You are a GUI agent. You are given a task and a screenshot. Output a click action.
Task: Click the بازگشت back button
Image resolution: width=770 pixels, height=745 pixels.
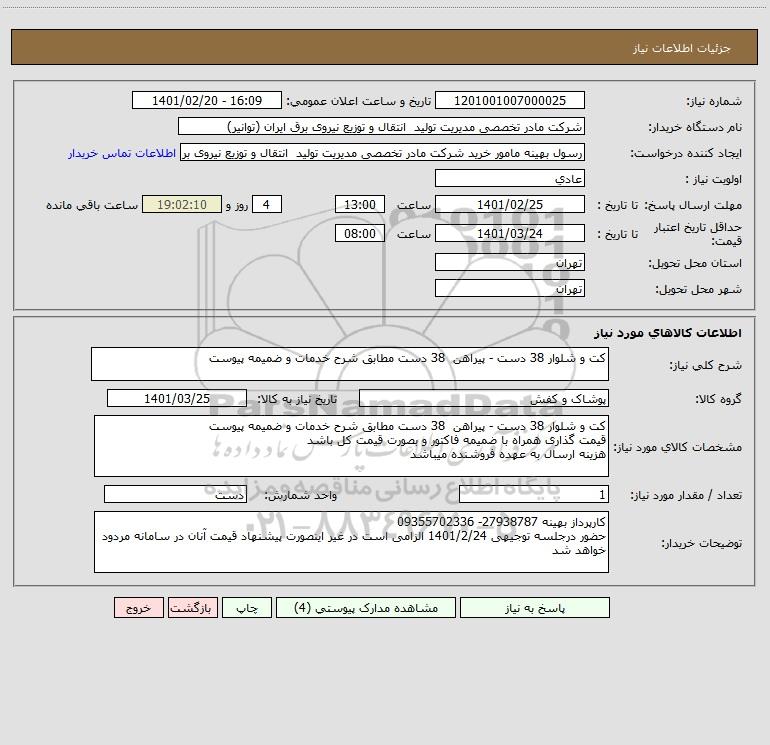192,607
